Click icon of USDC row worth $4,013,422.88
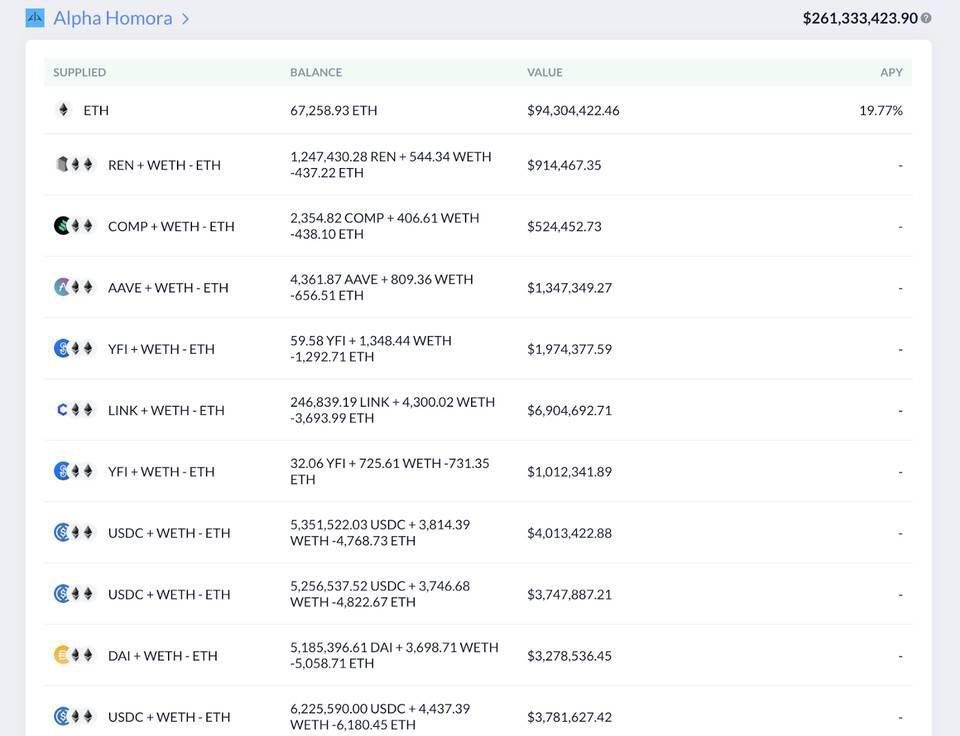The height and width of the screenshot is (736, 960). click(x=74, y=532)
